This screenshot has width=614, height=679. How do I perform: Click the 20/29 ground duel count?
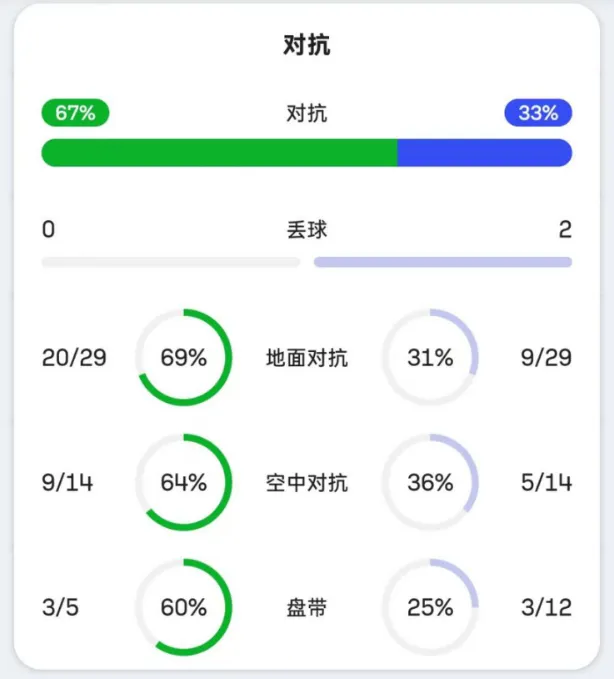pyautogui.click(x=74, y=358)
